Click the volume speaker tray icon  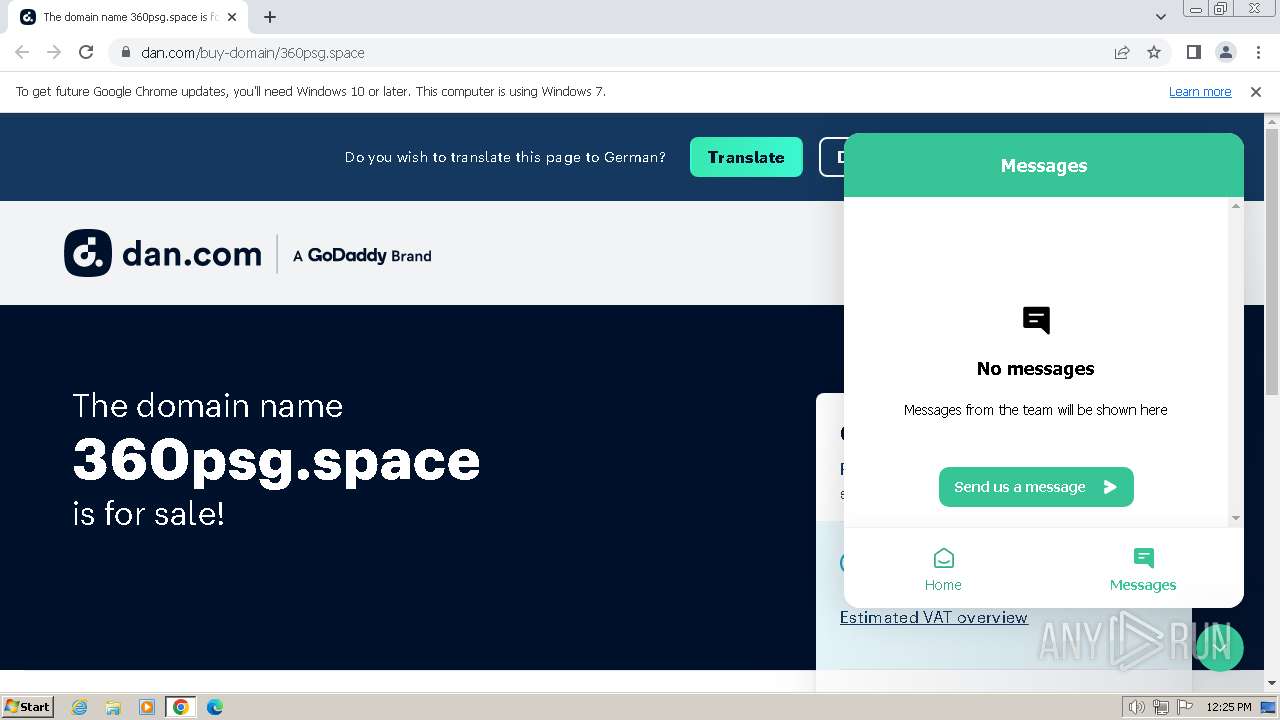point(1137,707)
